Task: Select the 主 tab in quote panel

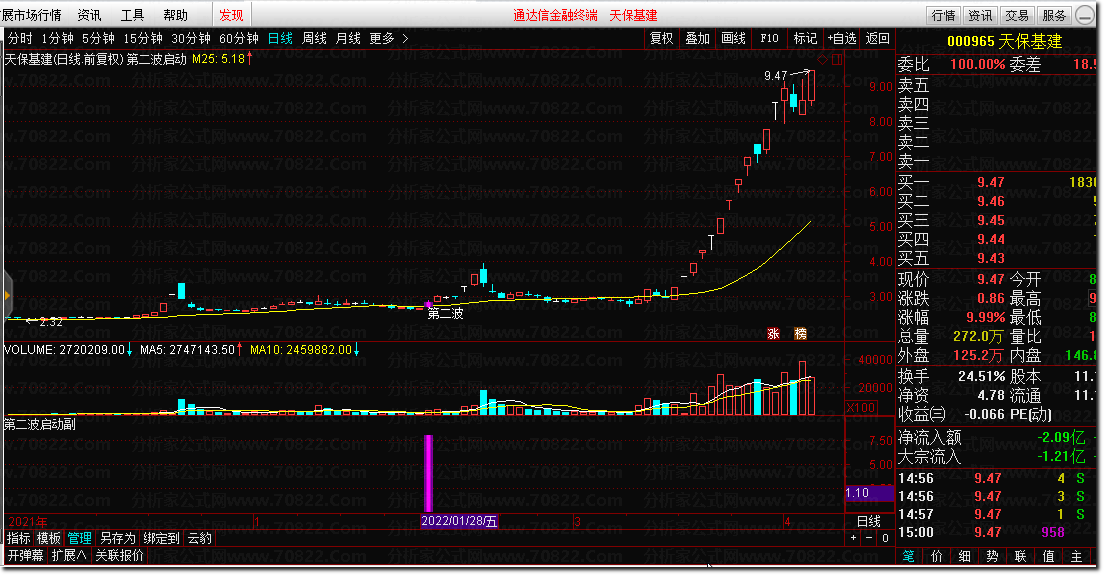Action: click(x=1076, y=556)
